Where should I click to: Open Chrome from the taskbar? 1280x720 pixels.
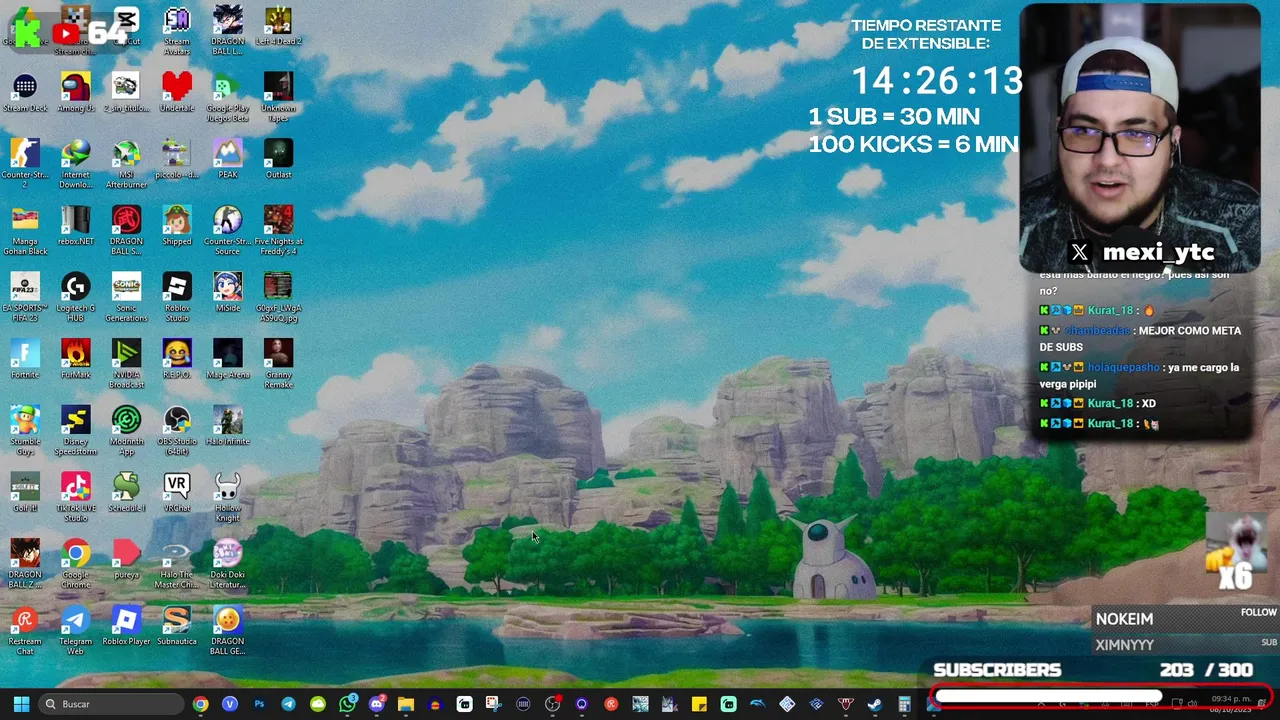click(x=201, y=704)
